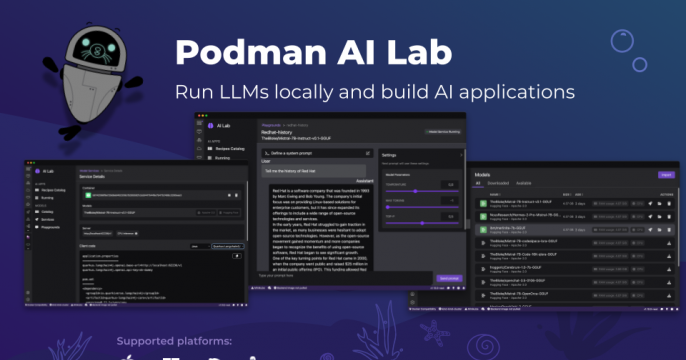Adjust the Top-P slider
686x360 pixels.
tap(422, 223)
